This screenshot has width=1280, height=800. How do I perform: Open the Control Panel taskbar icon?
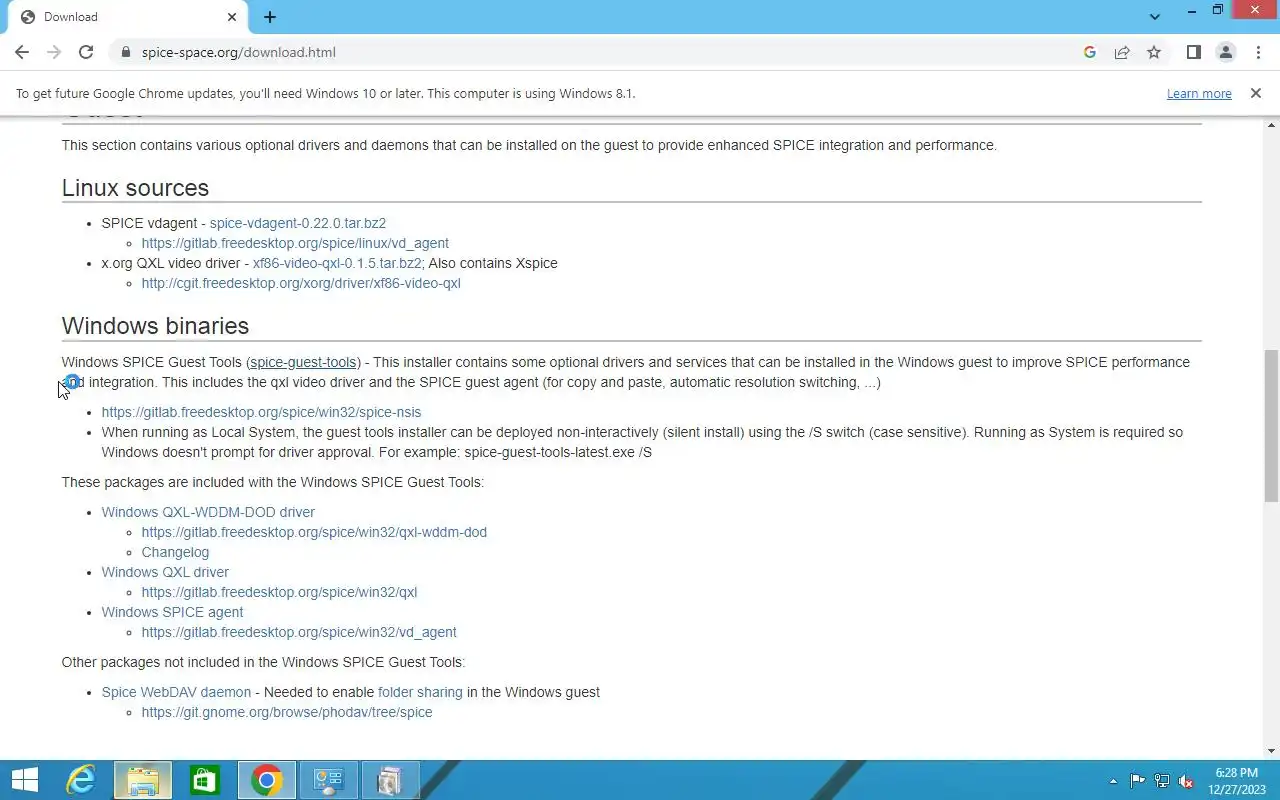coord(328,780)
